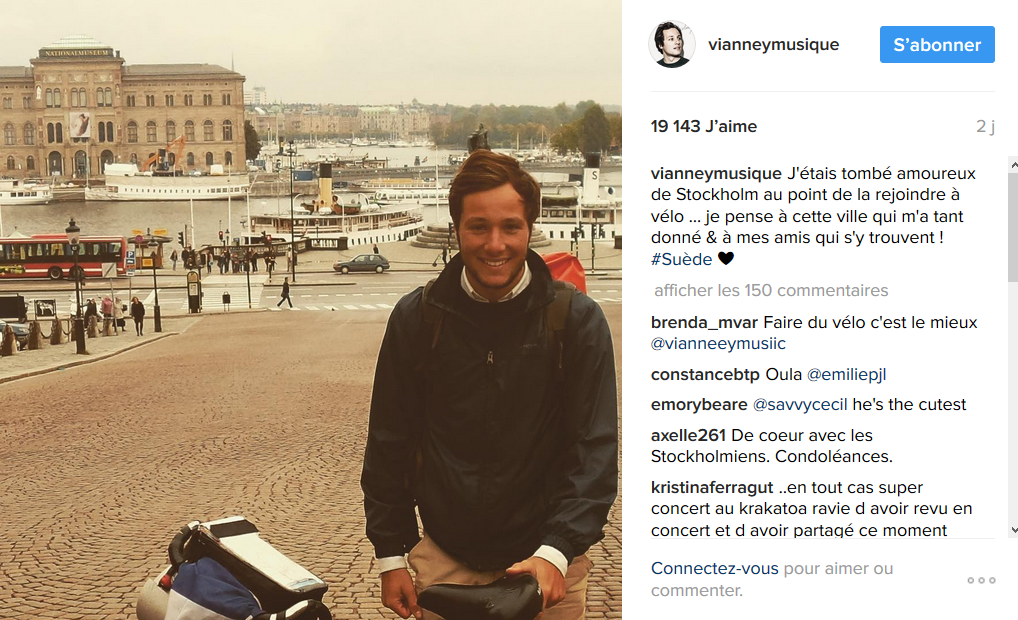Image resolution: width=1018 pixels, height=620 pixels.
Task: Open constancebtp commenter profile
Action: pyautogui.click(x=705, y=374)
